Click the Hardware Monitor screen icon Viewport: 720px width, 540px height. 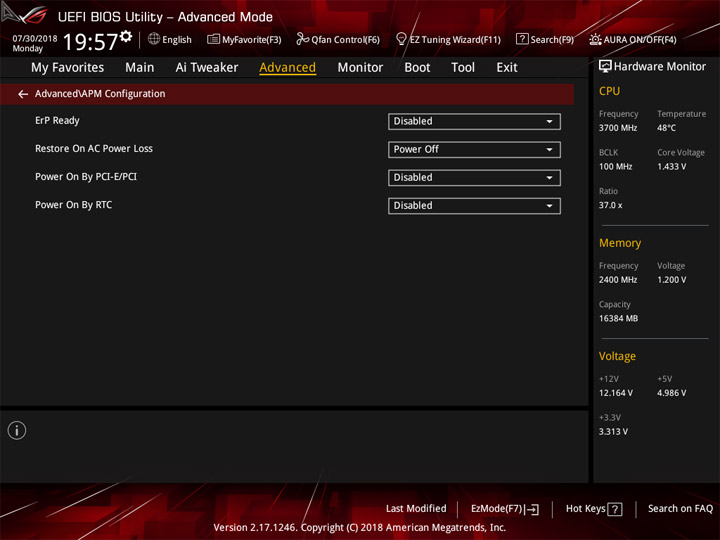(605, 67)
